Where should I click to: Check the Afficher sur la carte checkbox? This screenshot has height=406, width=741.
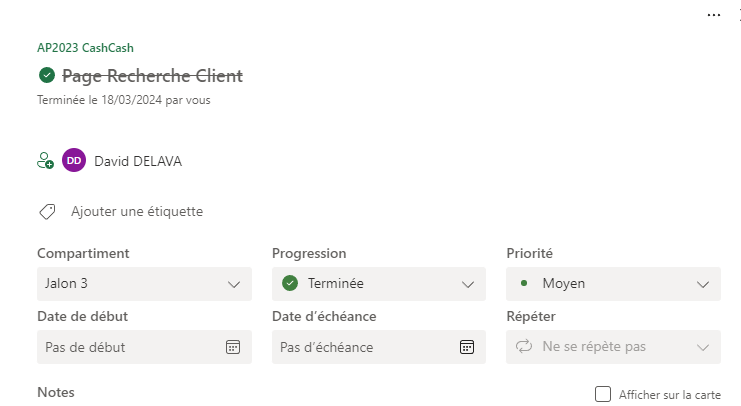[602, 394]
